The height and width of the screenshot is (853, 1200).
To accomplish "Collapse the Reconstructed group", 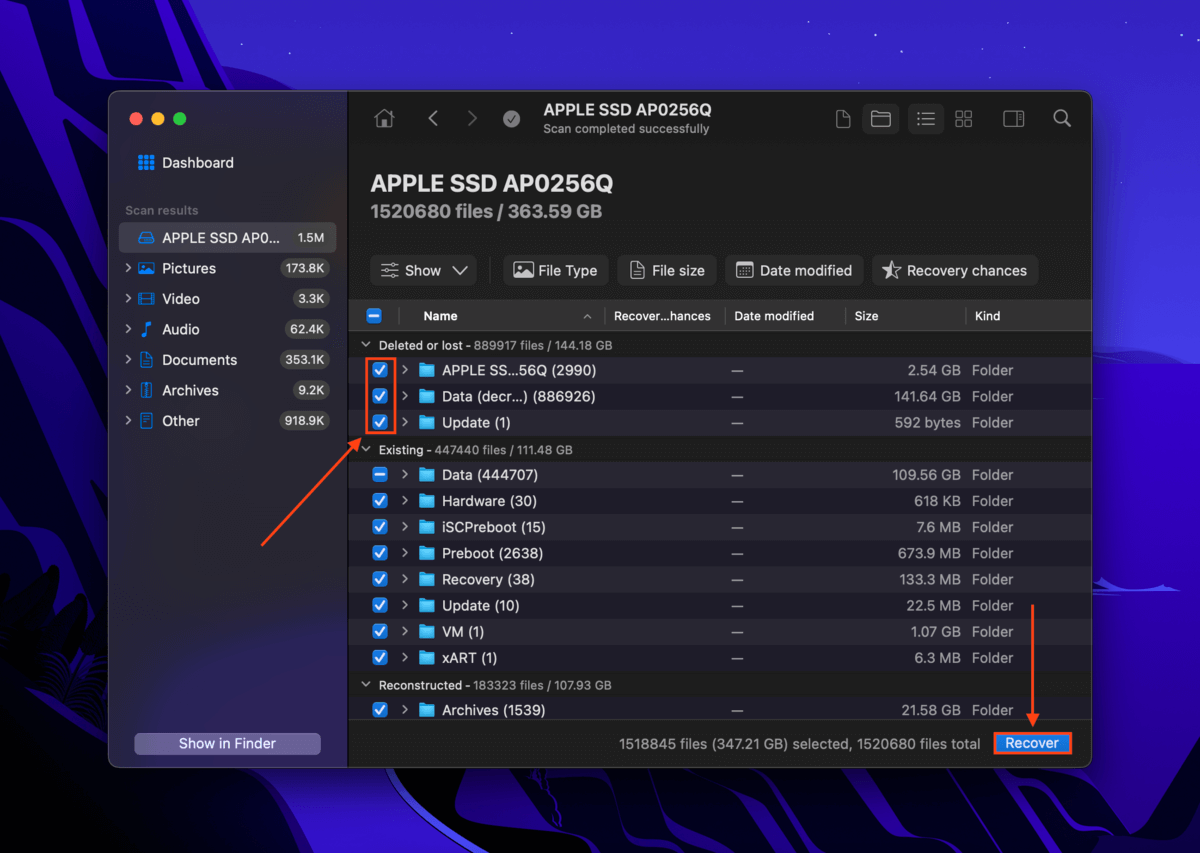I will (x=366, y=685).
